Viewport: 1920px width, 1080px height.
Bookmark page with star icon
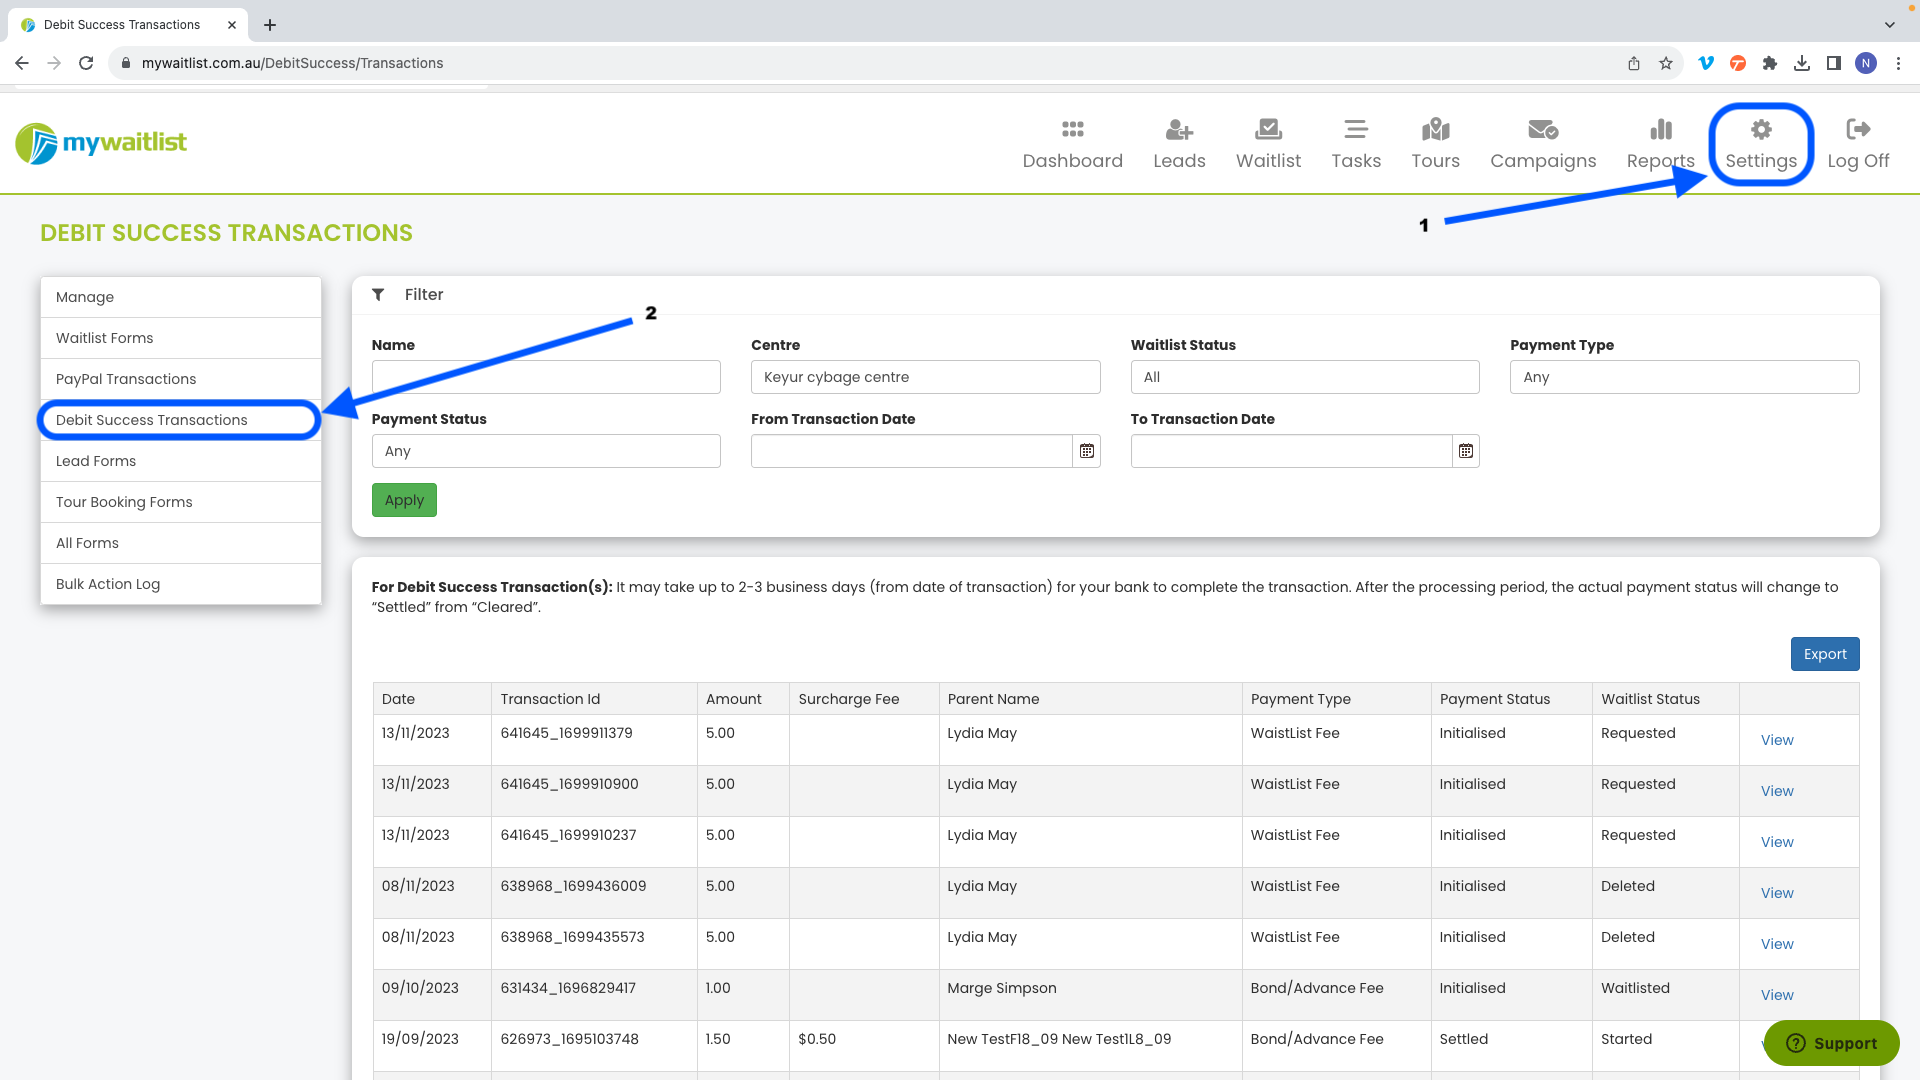pos(1665,63)
